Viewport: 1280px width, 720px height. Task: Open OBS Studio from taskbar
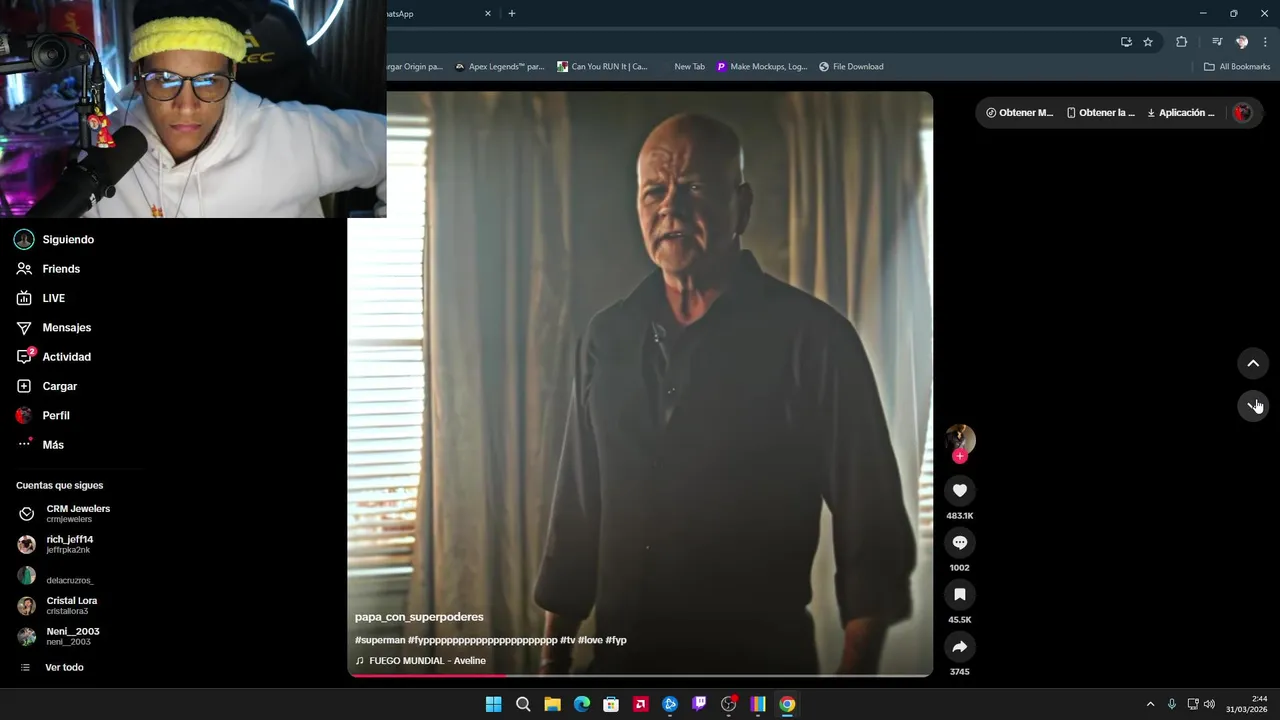tap(729, 704)
